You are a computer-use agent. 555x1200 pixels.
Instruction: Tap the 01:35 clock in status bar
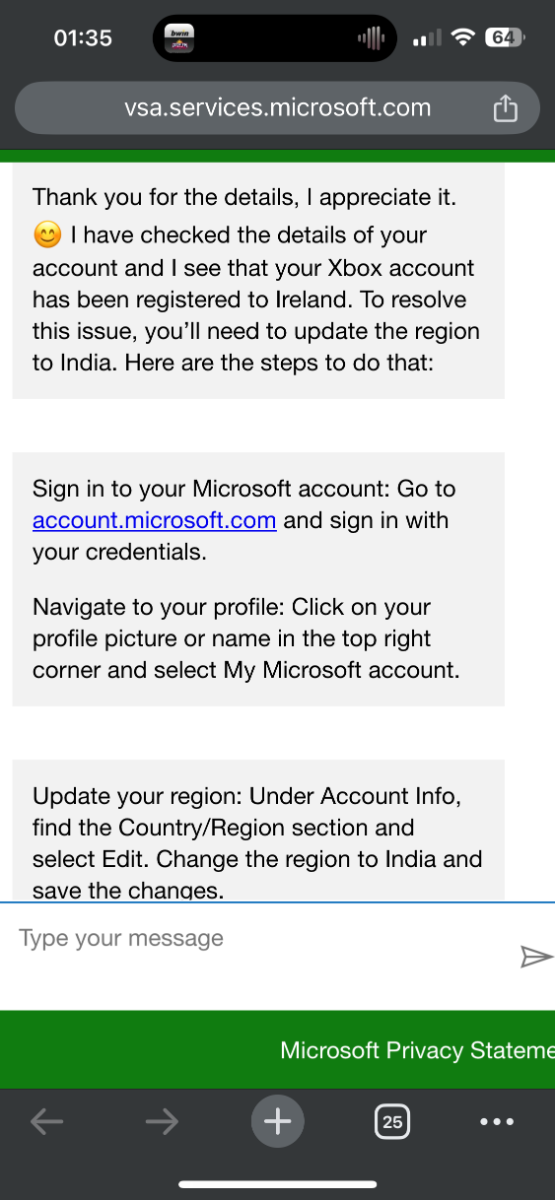83,38
